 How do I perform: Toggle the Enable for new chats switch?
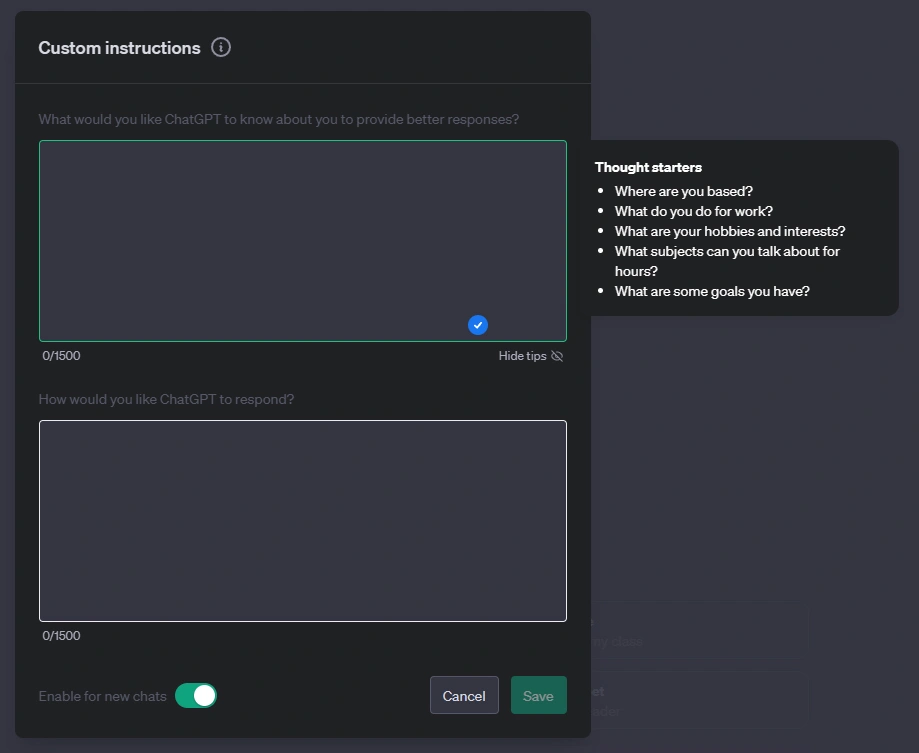pos(196,696)
